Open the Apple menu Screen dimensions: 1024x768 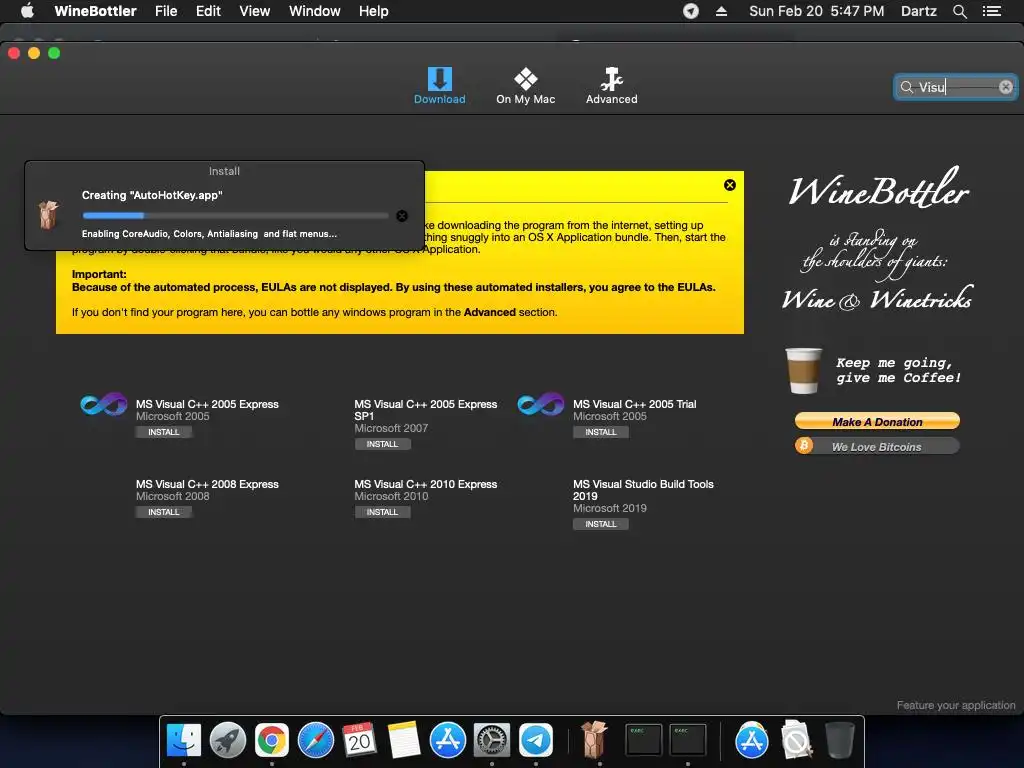[27, 11]
